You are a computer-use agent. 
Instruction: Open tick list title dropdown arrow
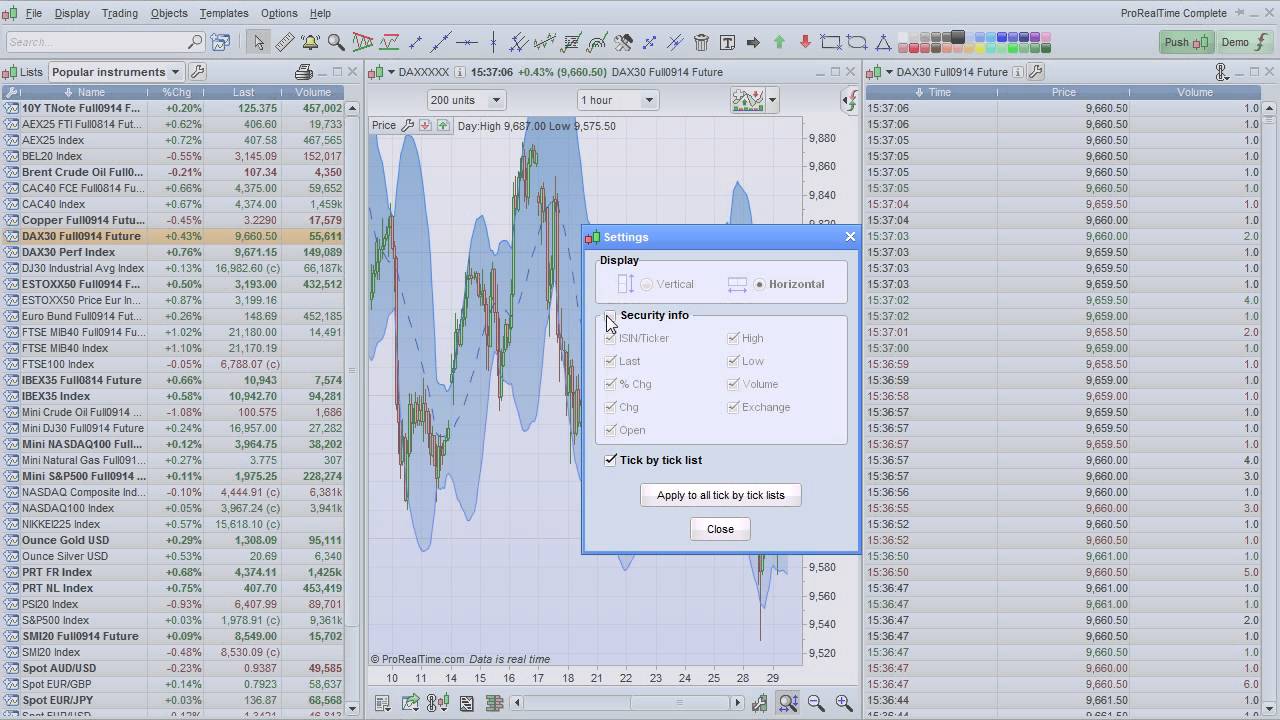[889, 72]
